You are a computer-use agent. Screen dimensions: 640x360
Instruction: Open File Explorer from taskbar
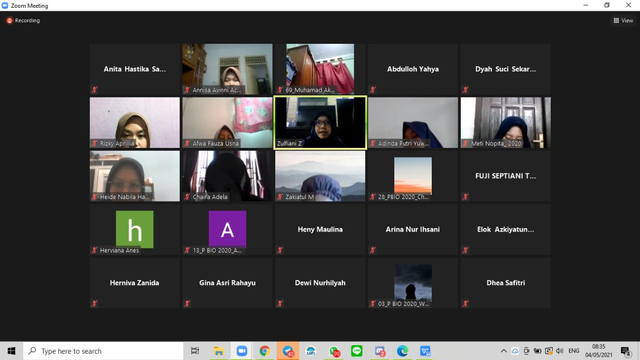pyautogui.click(x=218, y=351)
